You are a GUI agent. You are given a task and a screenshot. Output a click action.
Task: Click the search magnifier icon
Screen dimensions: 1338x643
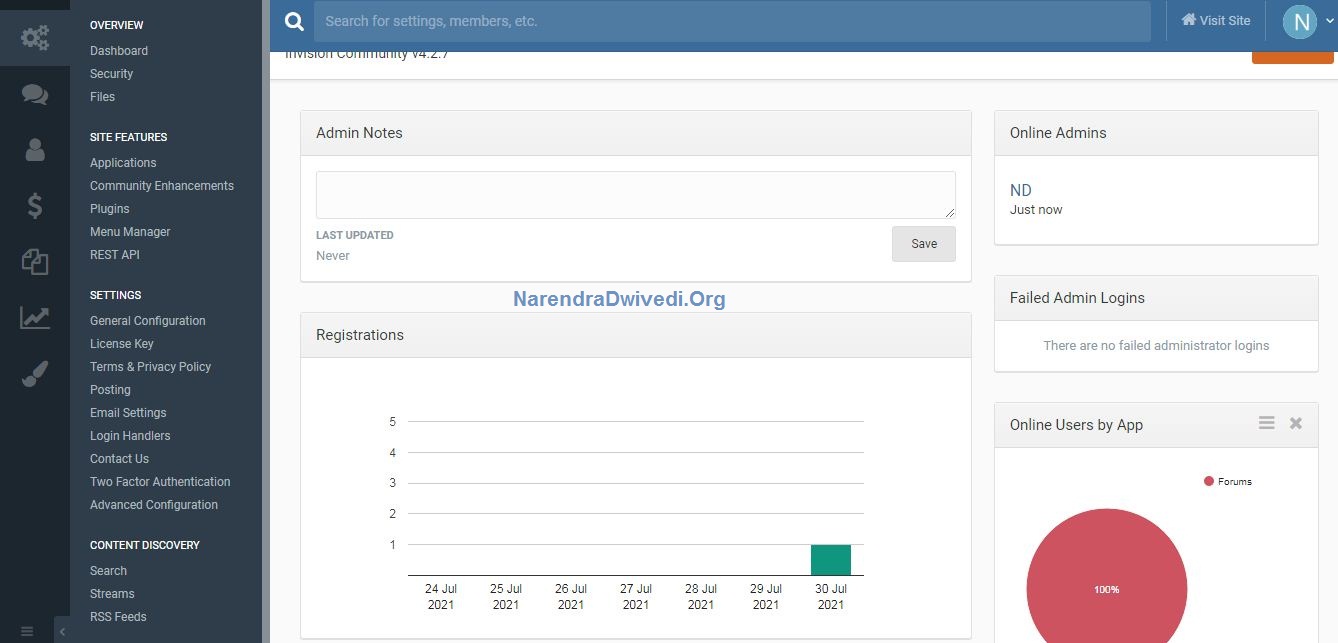click(293, 20)
